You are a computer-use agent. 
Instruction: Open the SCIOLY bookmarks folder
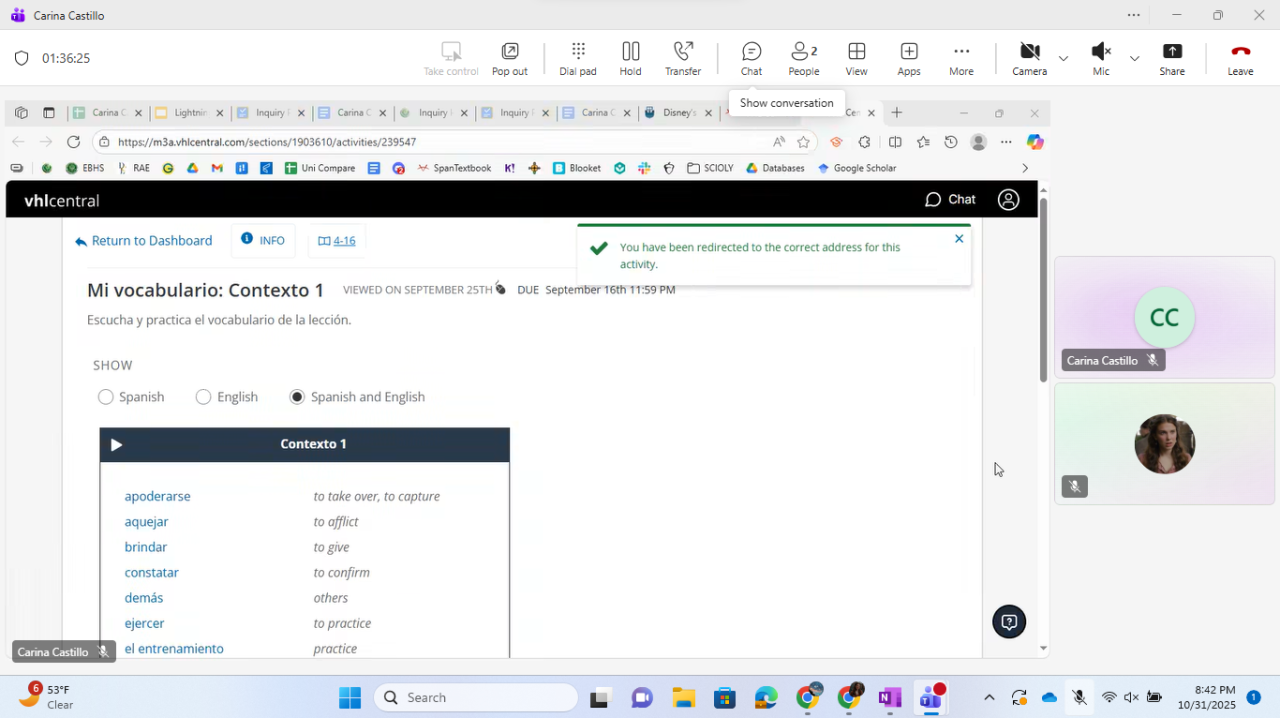pos(710,168)
